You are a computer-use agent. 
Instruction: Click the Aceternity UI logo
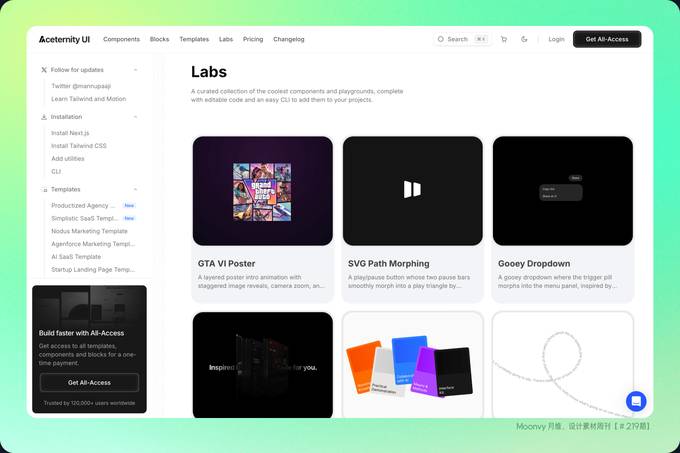[64, 39]
